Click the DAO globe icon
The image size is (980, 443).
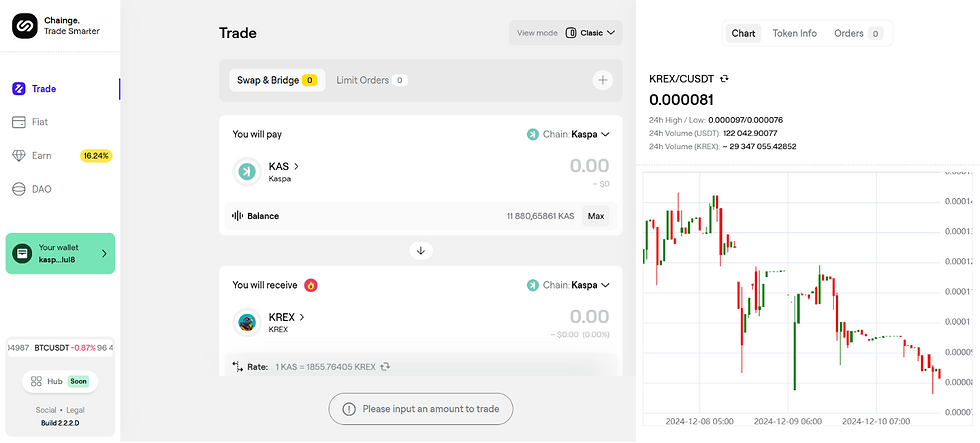point(19,189)
